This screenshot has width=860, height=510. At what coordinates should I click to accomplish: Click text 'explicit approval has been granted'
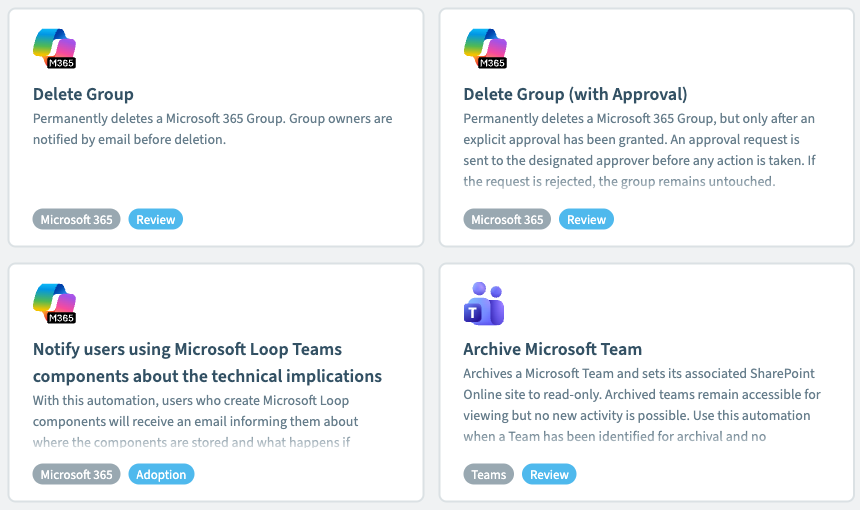click(565, 140)
